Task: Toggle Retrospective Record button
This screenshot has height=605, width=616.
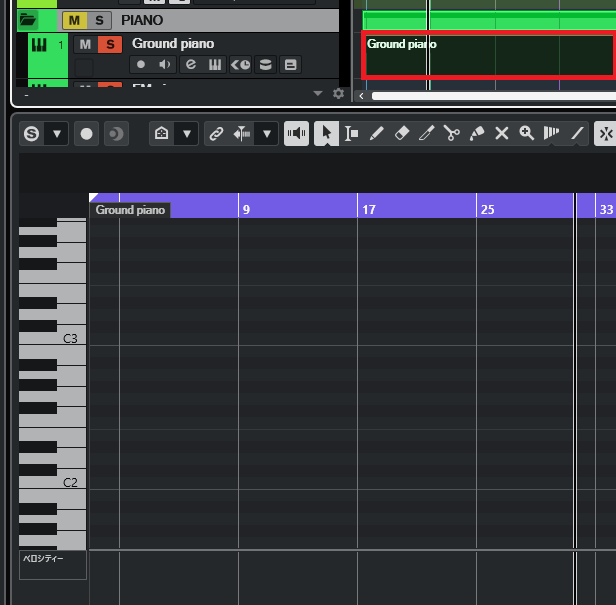Action: pos(116,134)
